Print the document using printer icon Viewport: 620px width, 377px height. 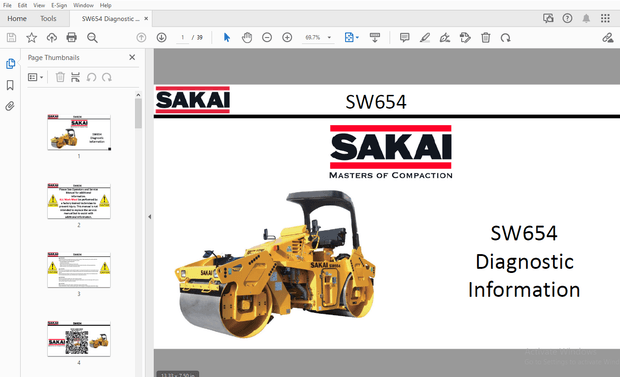coord(72,38)
